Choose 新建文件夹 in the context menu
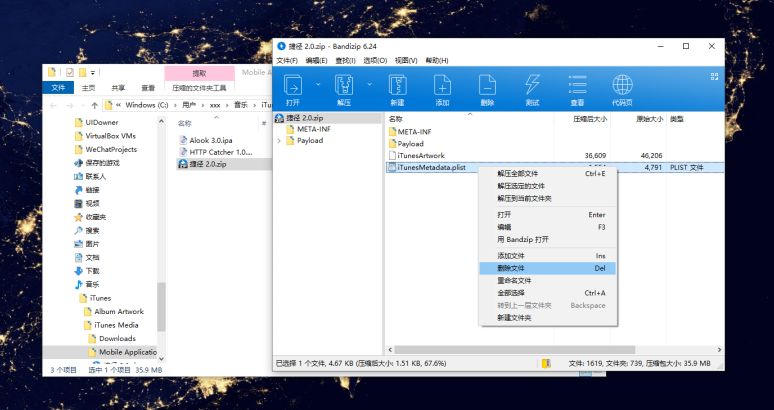Image resolution: width=774 pixels, height=410 pixels. [547, 318]
